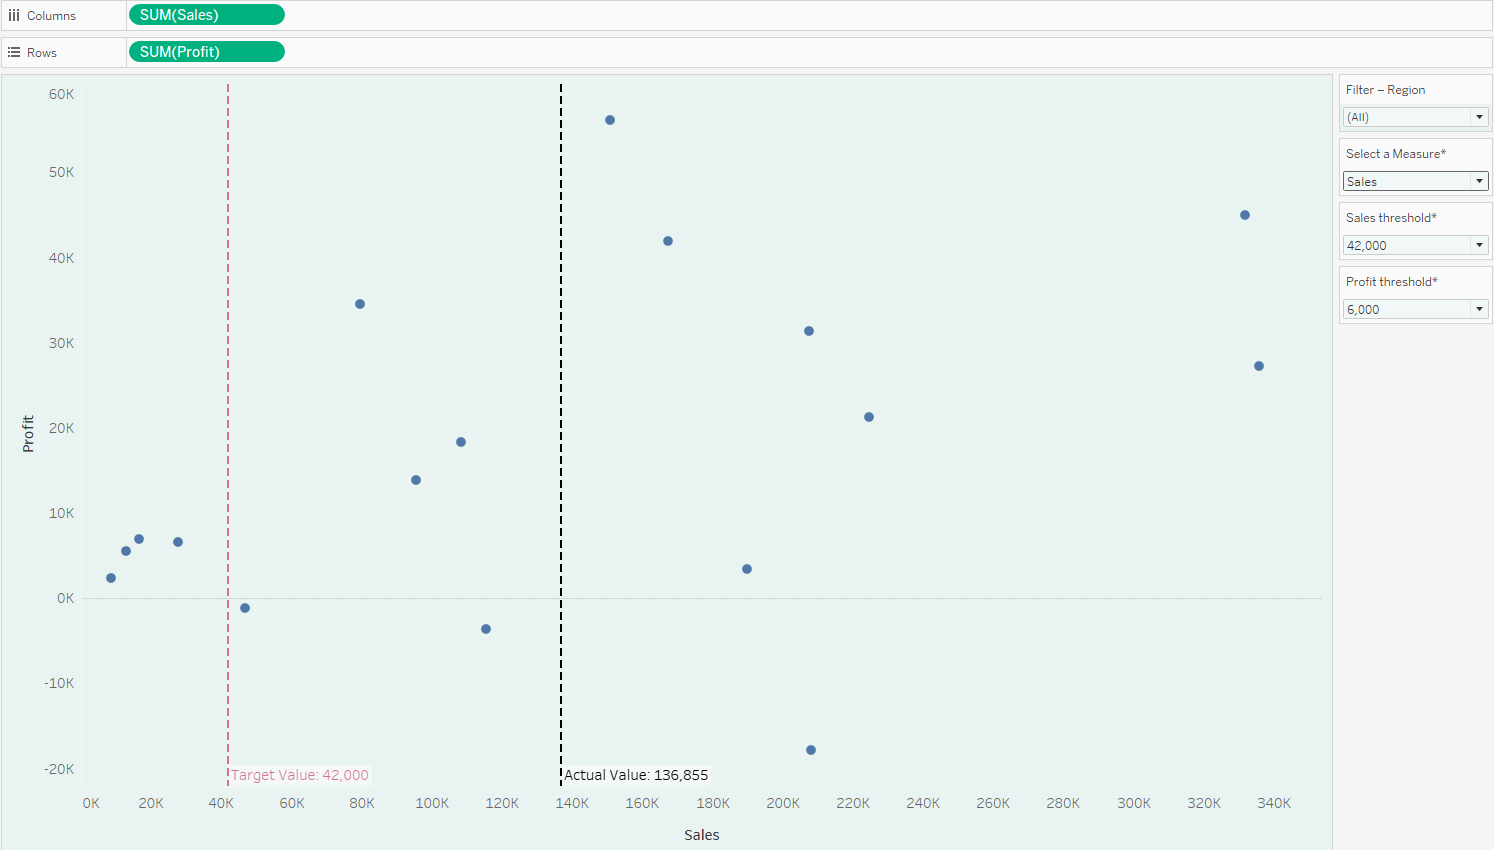Image resolution: width=1494 pixels, height=850 pixels.
Task: Select the data point at 80K sales, 35K profit
Action: (x=360, y=304)
